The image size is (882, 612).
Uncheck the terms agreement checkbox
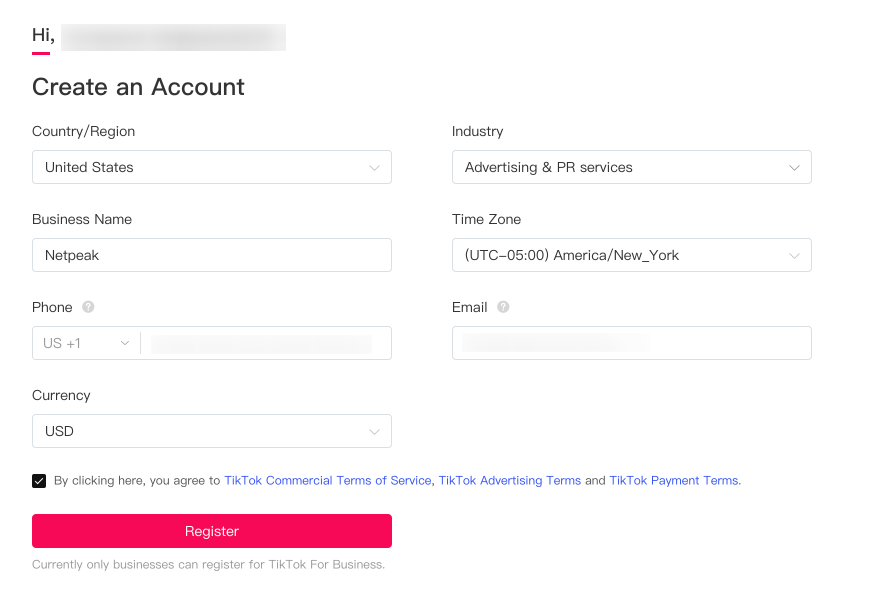[39, 481]
